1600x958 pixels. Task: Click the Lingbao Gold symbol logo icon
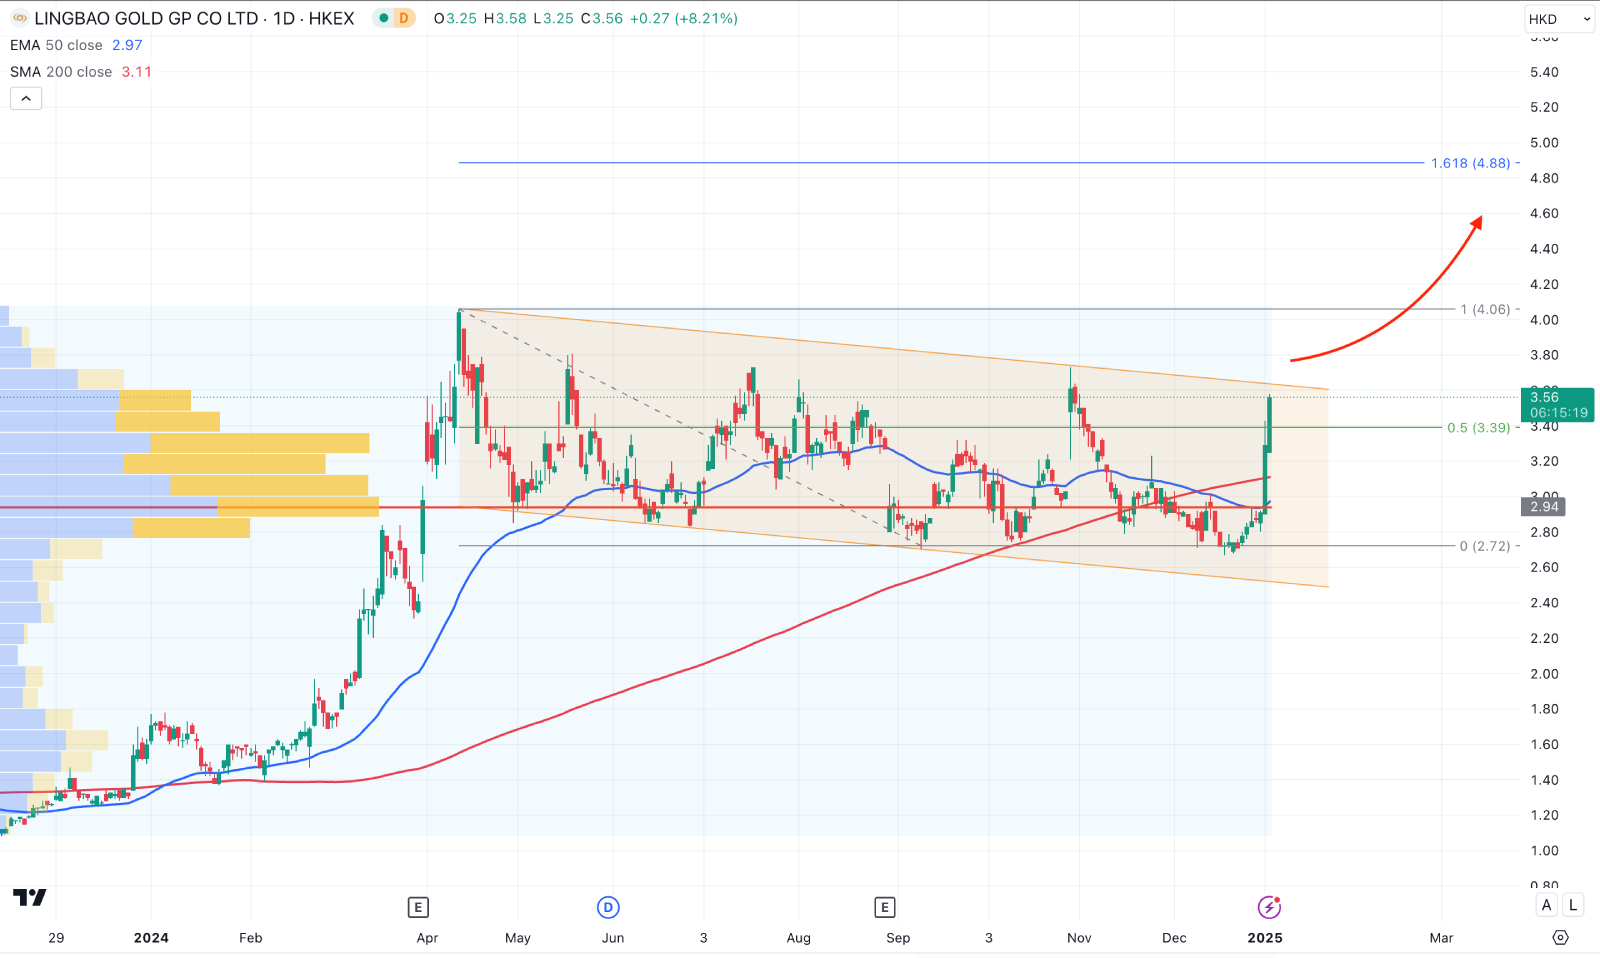20,18
